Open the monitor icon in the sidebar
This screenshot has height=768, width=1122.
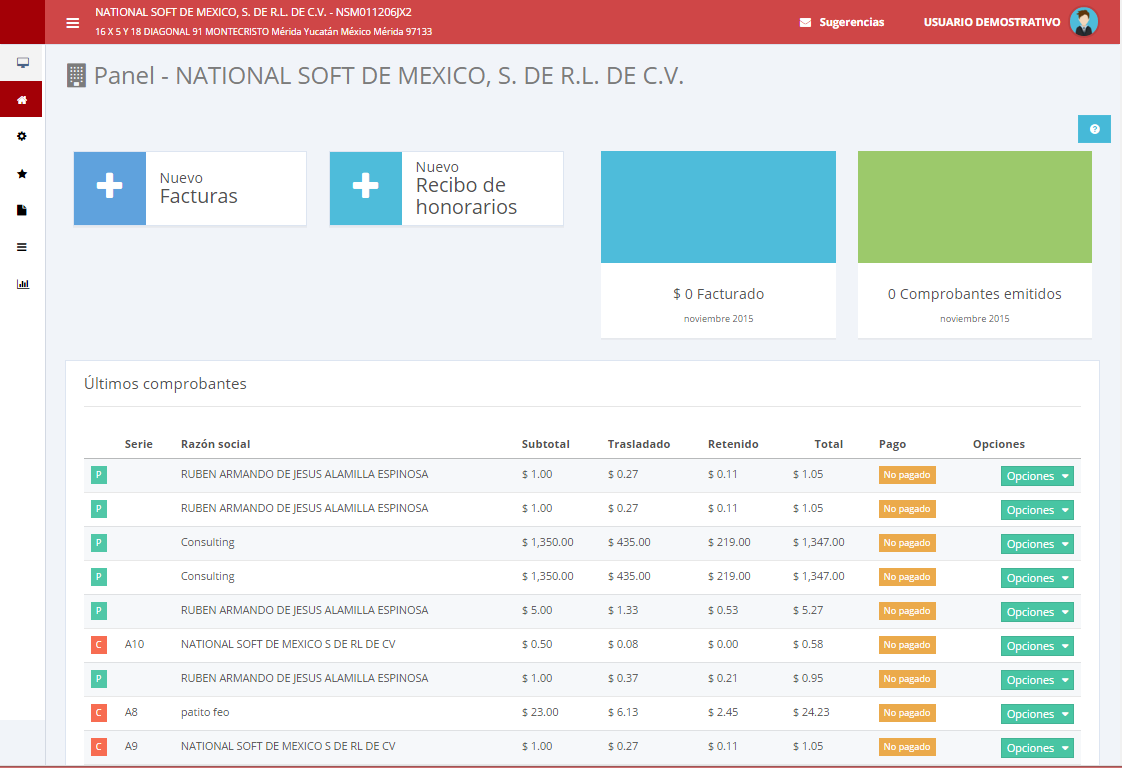pos(22,63)
